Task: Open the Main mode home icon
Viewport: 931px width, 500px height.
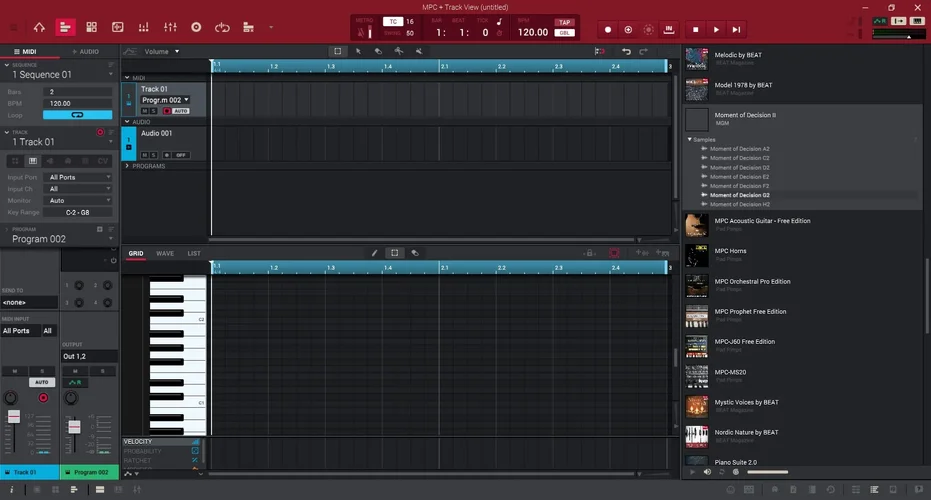Action: coord(39,27)
